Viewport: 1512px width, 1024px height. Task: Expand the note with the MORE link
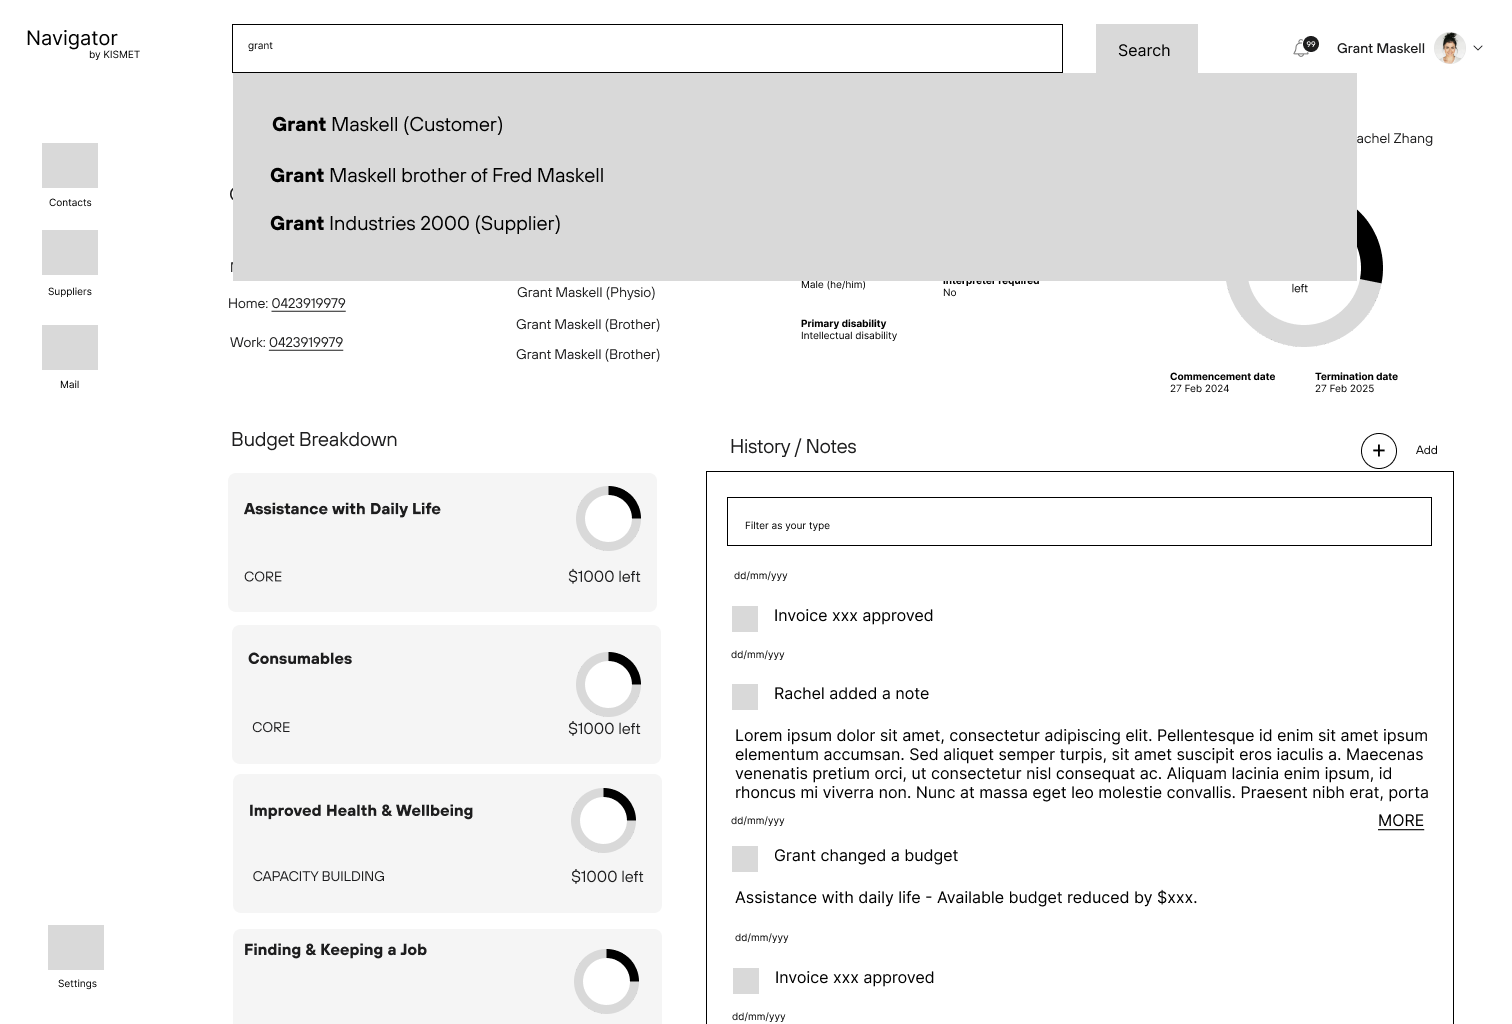click(x=1400, y=821)
